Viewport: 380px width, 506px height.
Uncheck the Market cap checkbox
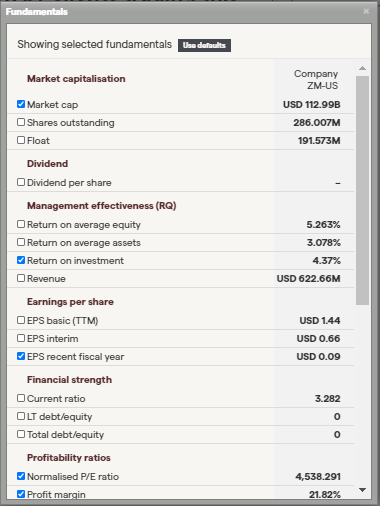[21, 104]
